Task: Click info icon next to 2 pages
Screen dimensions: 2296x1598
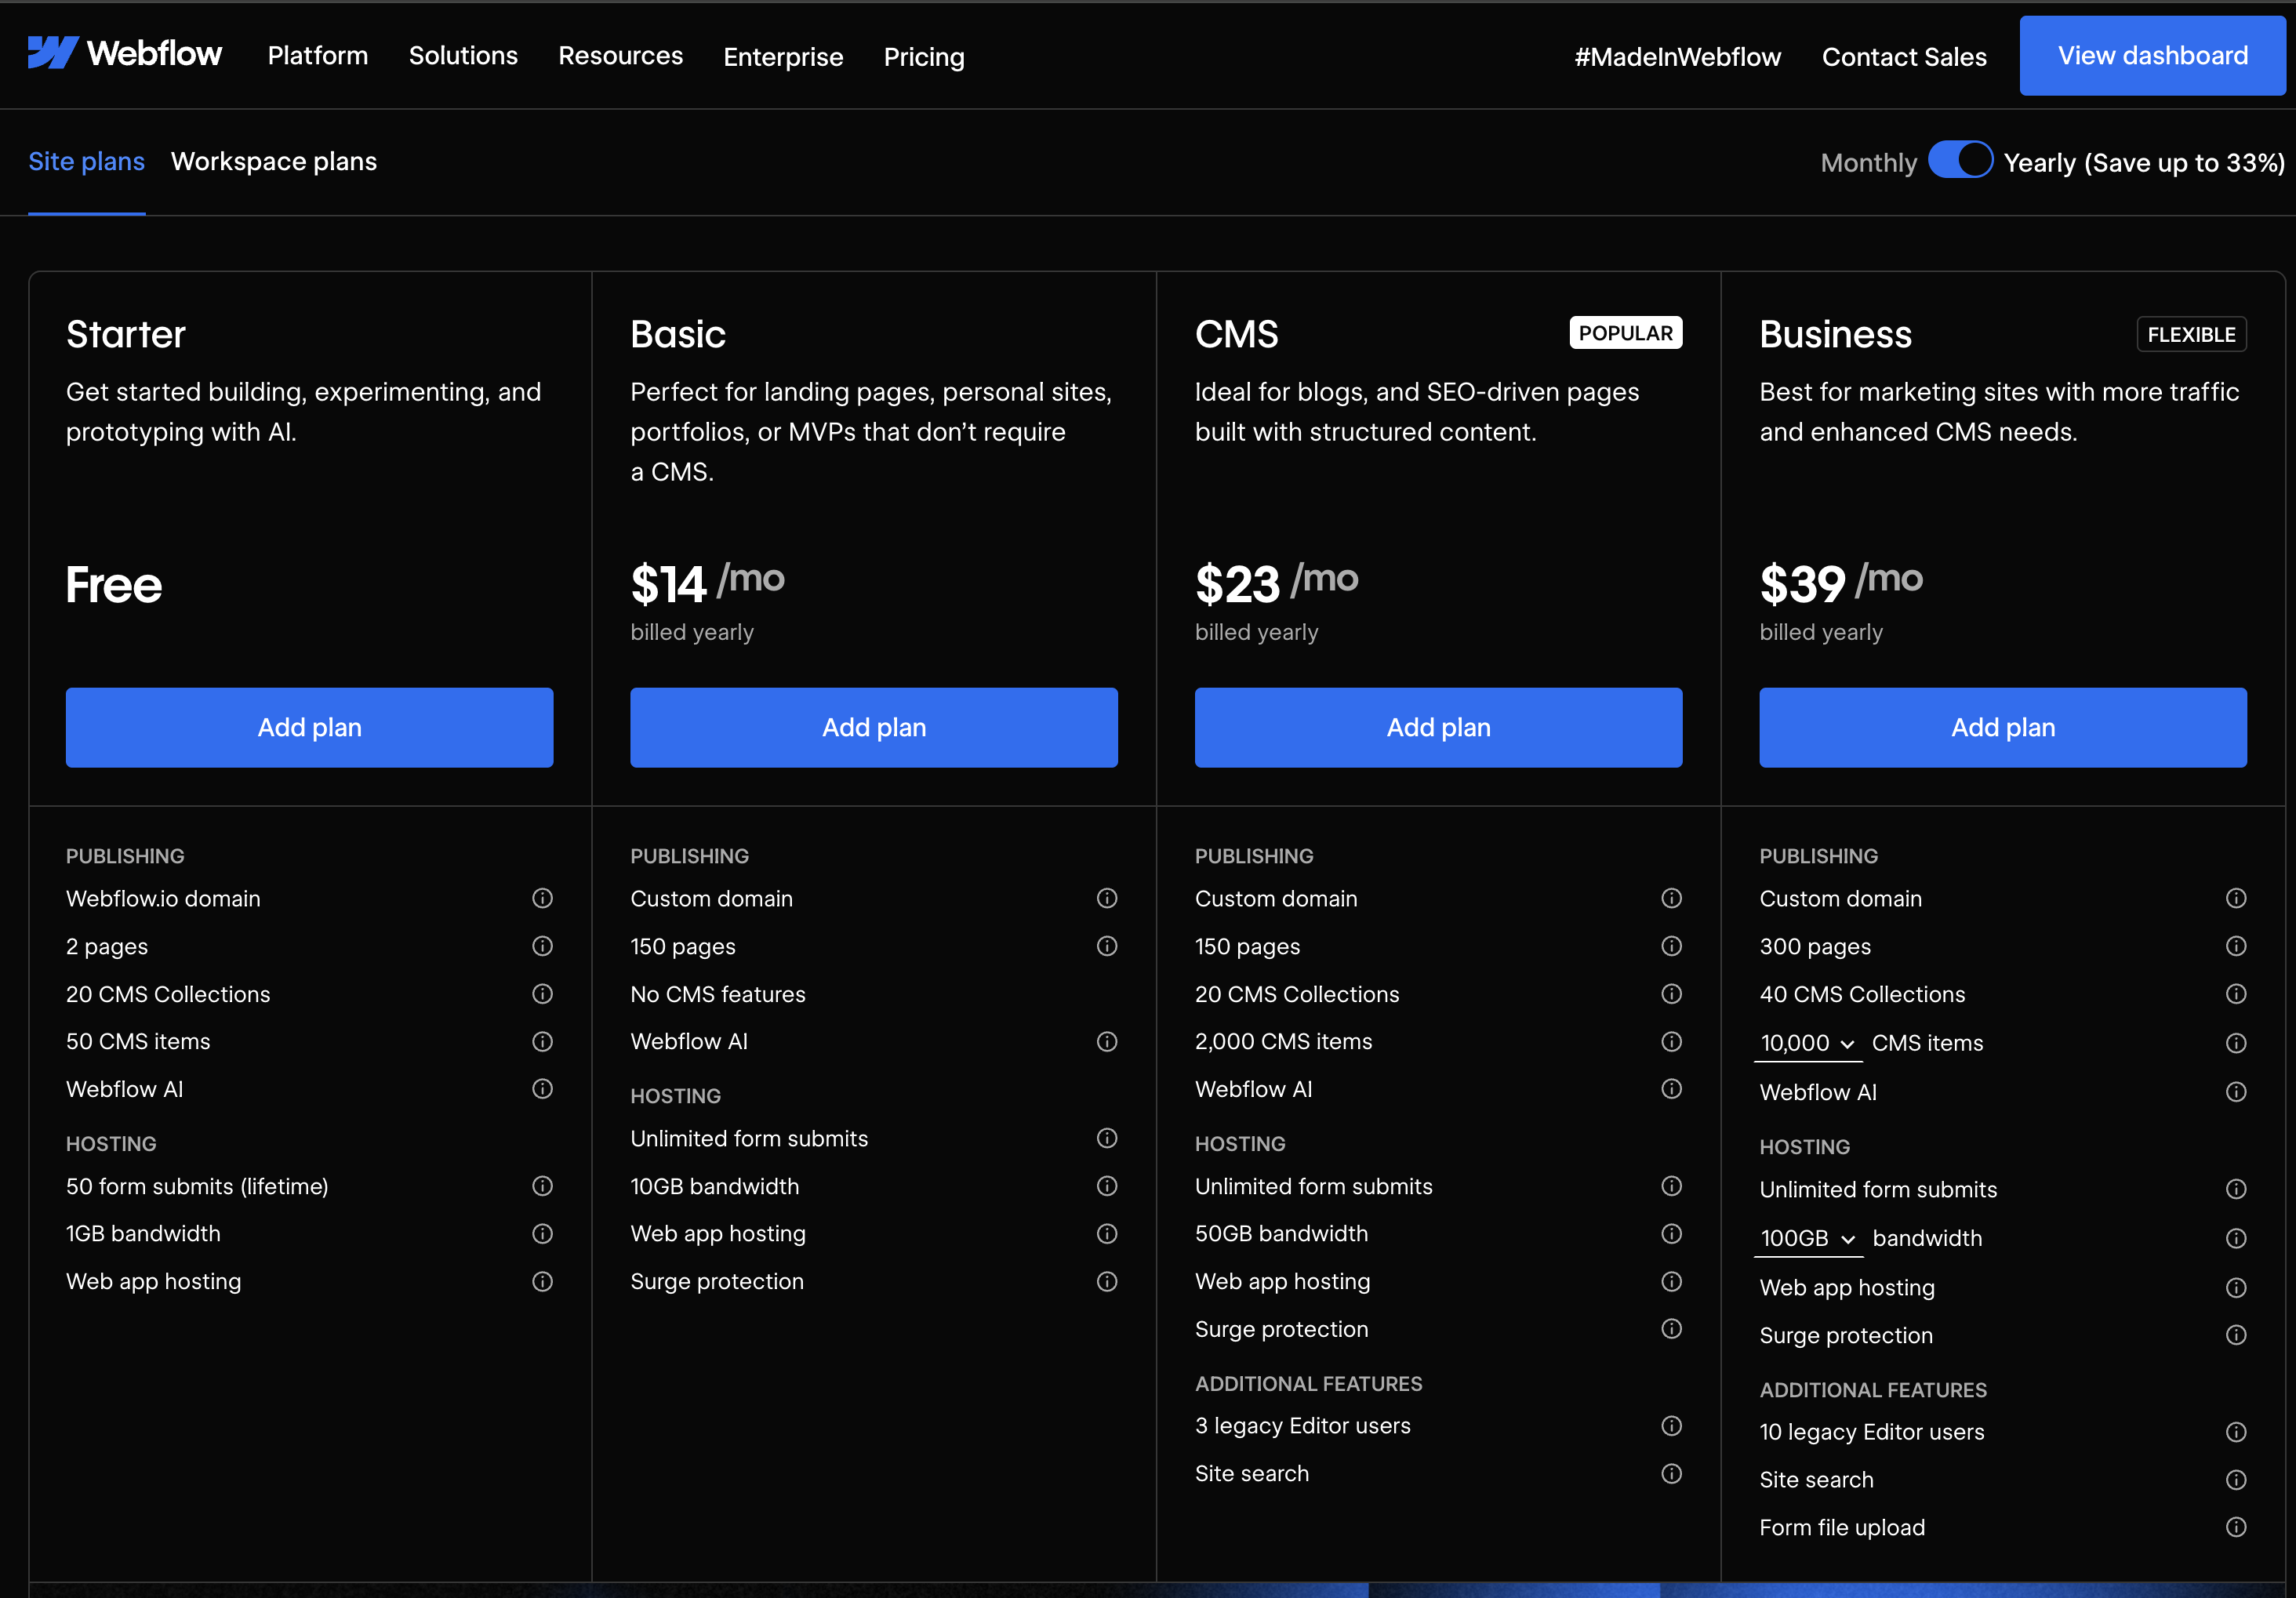Action: pos(542,946)
